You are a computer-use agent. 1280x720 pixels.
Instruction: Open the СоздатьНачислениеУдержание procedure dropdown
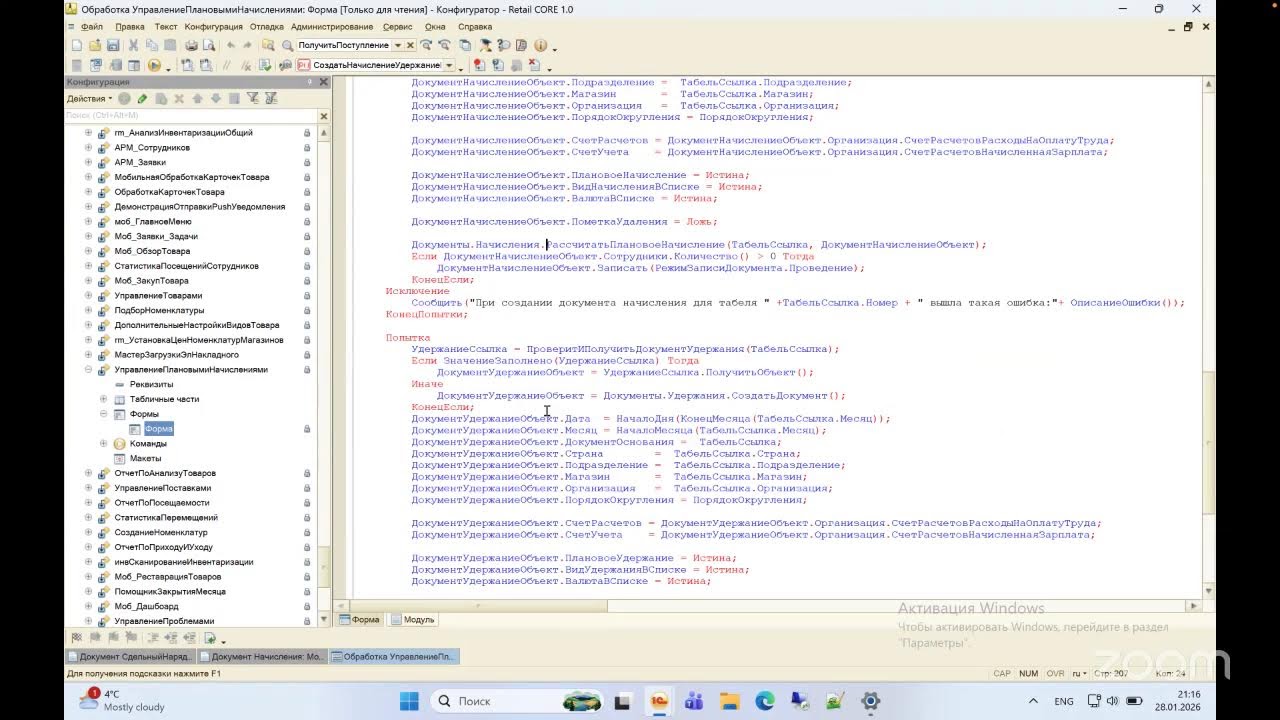[449, 65]
